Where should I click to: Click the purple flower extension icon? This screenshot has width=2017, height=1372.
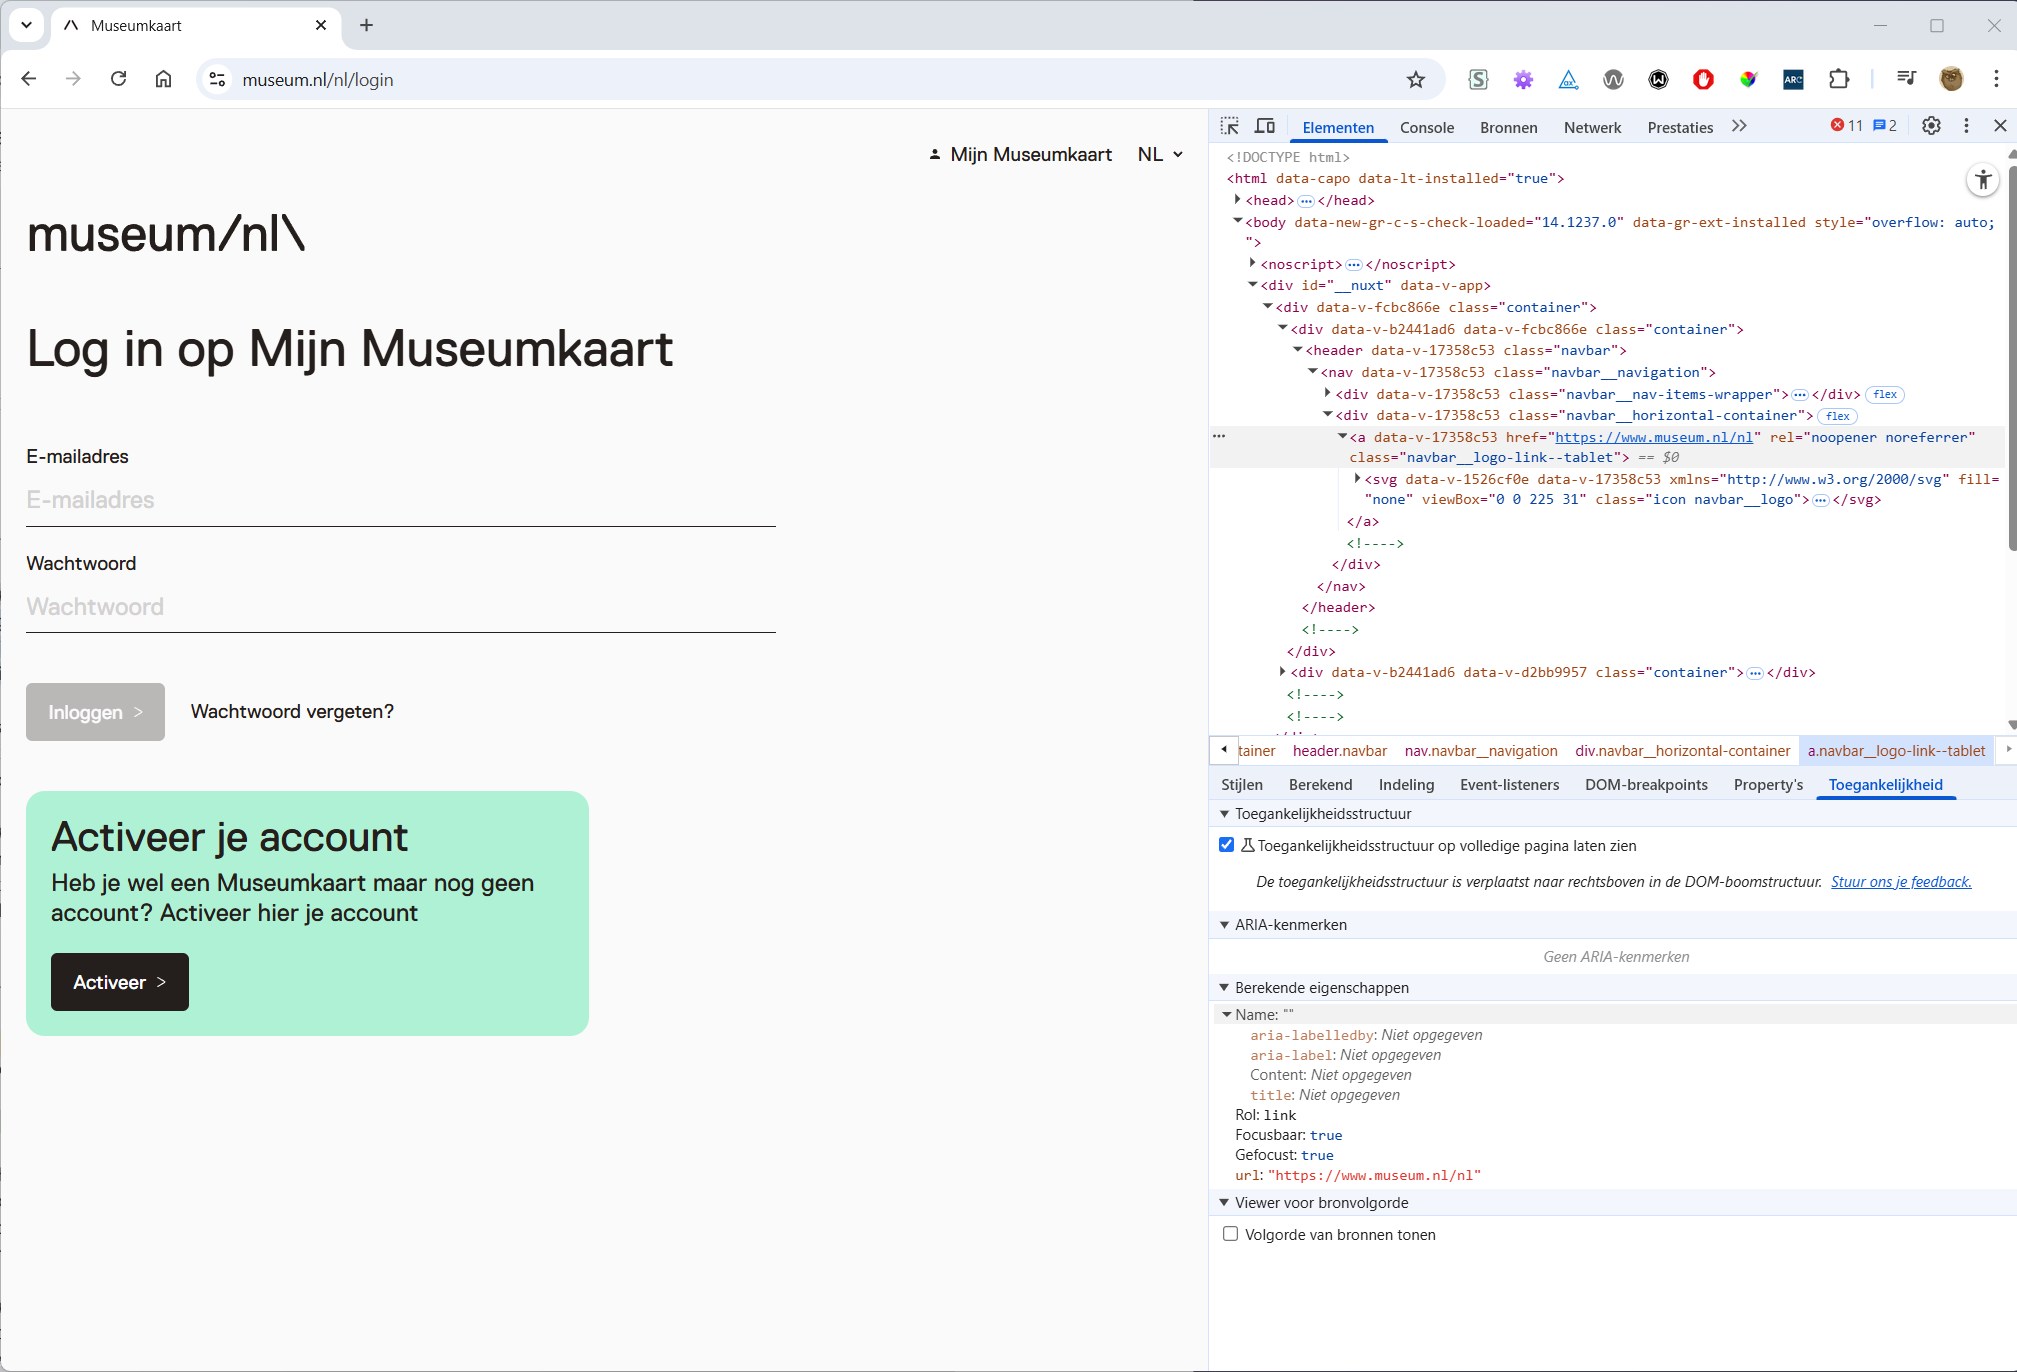click(x=1523, y=79)
